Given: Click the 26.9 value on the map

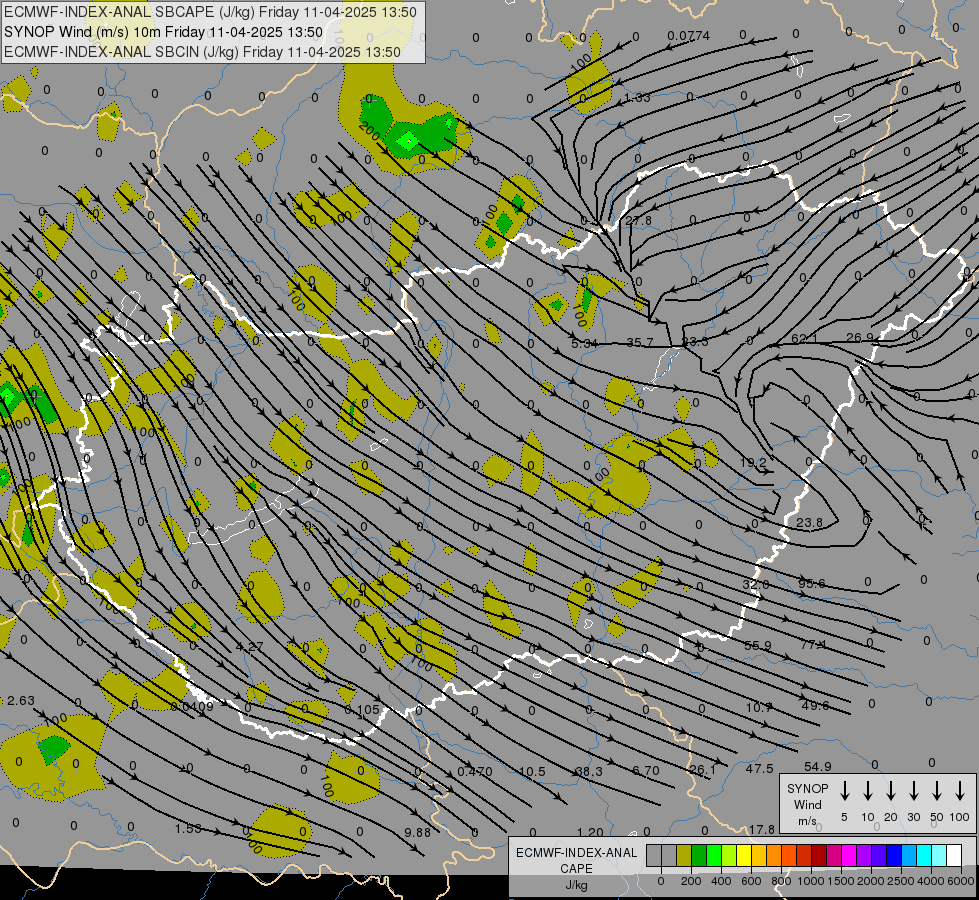Looking at the screenshot, I should (859, 337).
